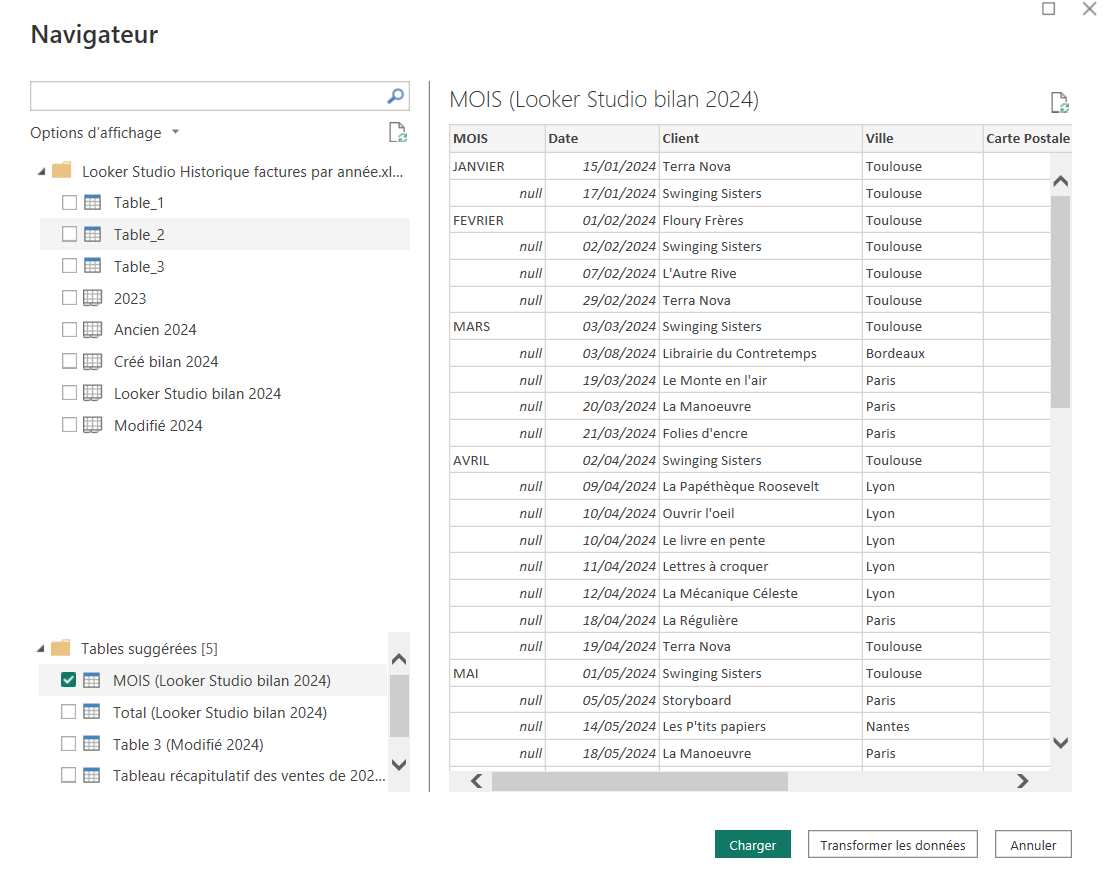
Task: Check the Table_2 checkbox
Action: pos(69,234)
